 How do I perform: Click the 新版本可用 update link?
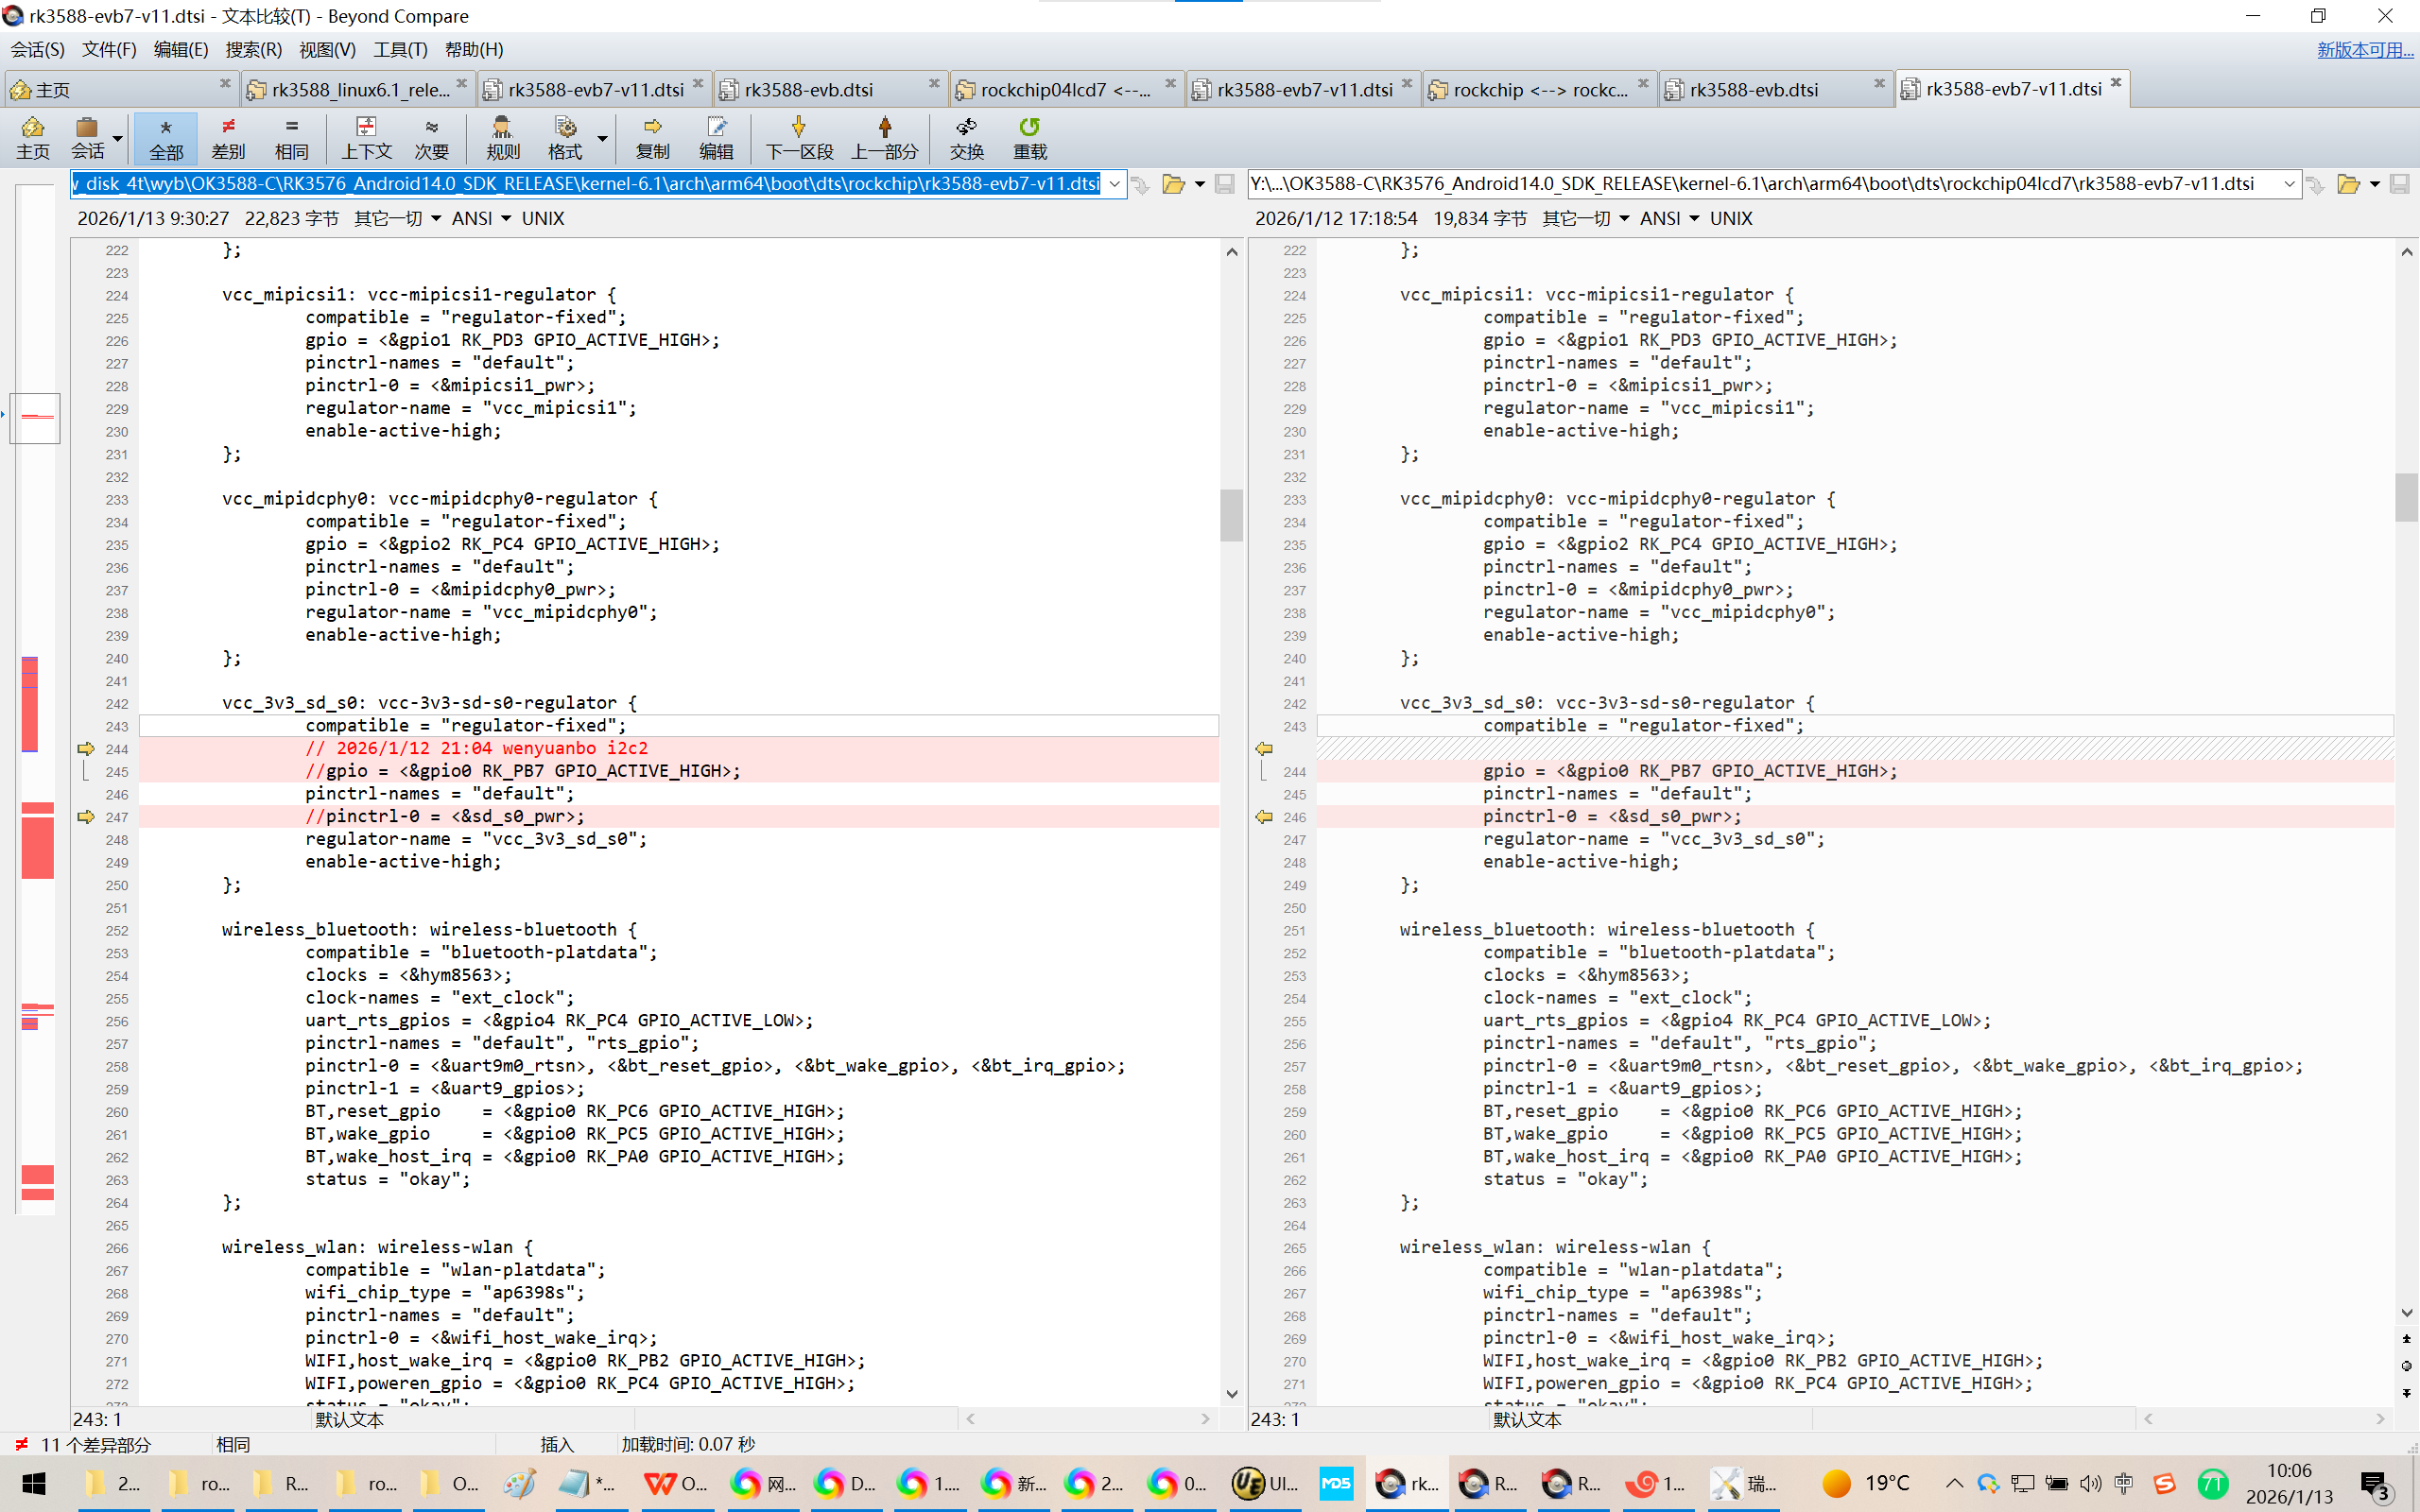(x=2364, y=49)
